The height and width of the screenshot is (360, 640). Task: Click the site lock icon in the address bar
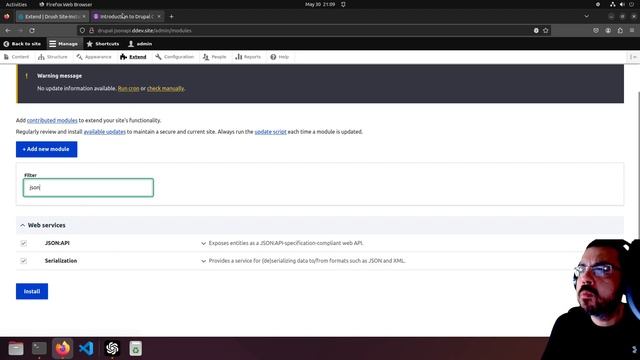pyautogui.click(x=91, y=31)
